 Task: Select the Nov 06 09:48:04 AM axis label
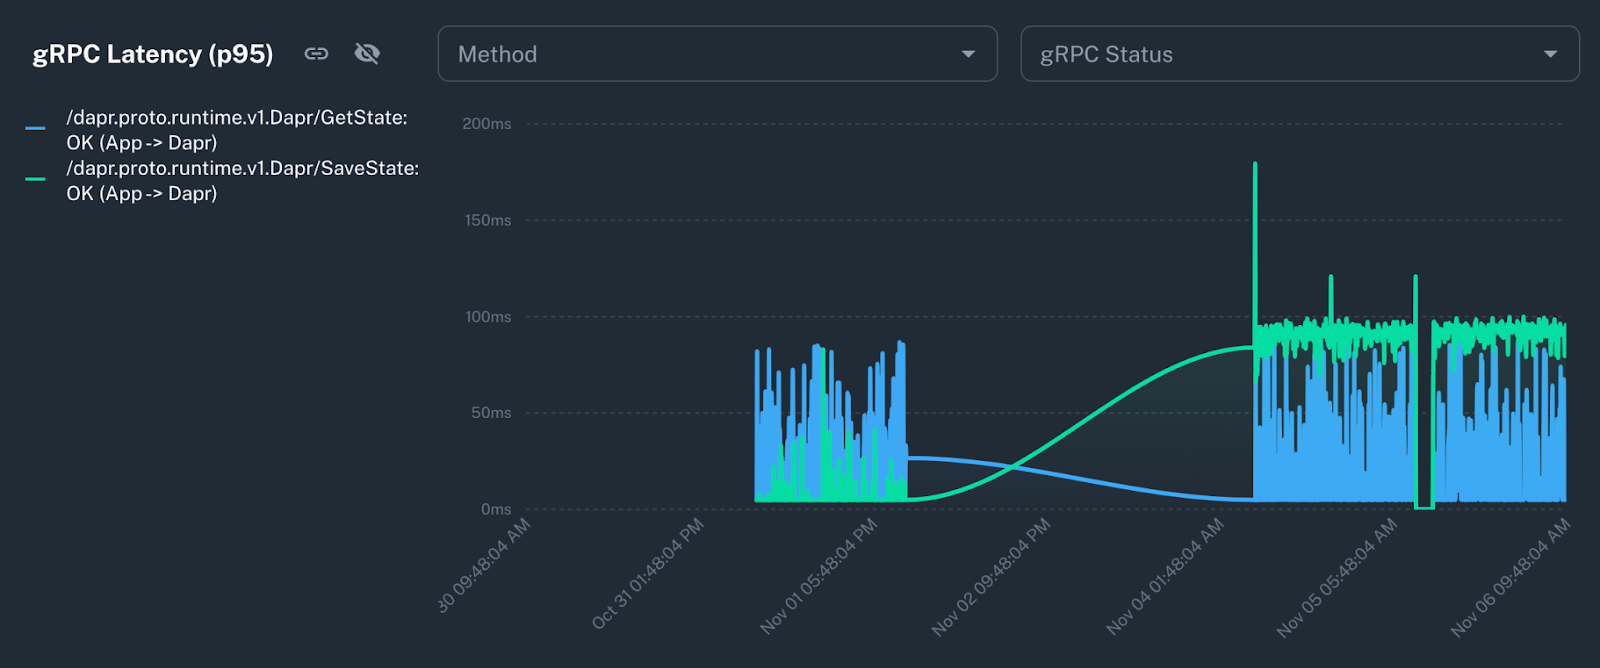coord(1511,577)
